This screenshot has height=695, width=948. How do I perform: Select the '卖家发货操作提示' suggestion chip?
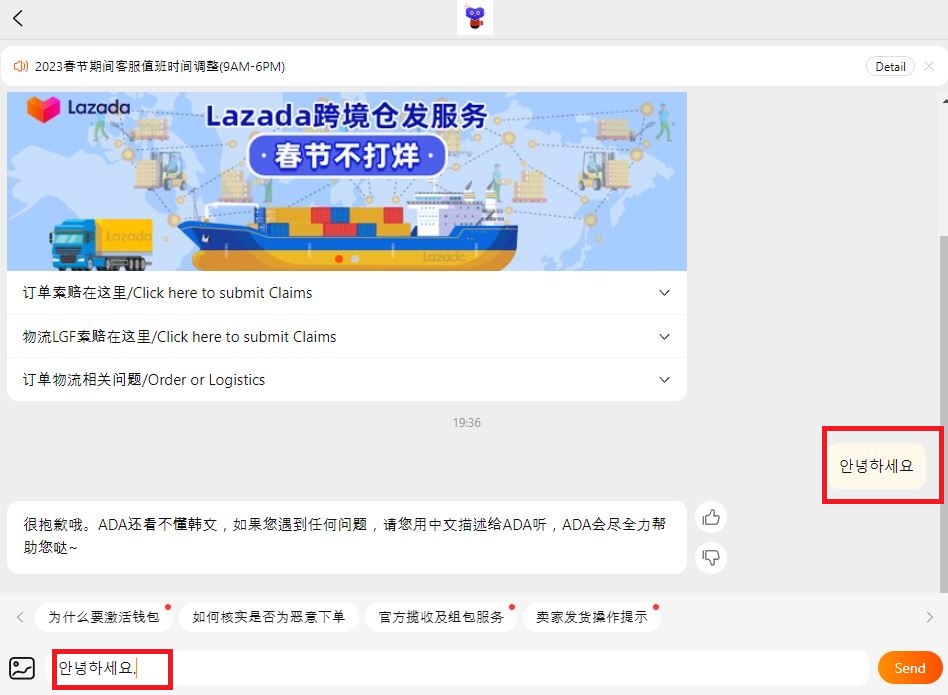coord(591,617)
